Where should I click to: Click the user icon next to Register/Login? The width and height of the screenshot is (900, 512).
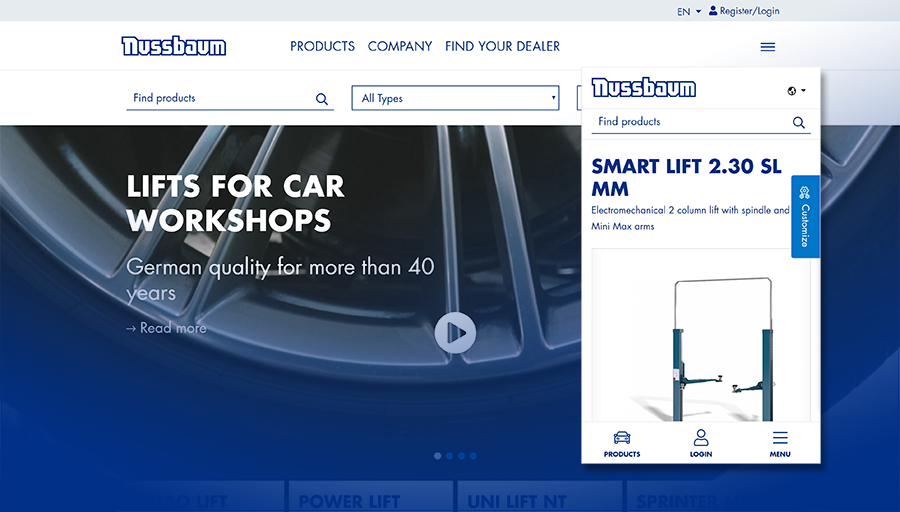click(713, 11)
